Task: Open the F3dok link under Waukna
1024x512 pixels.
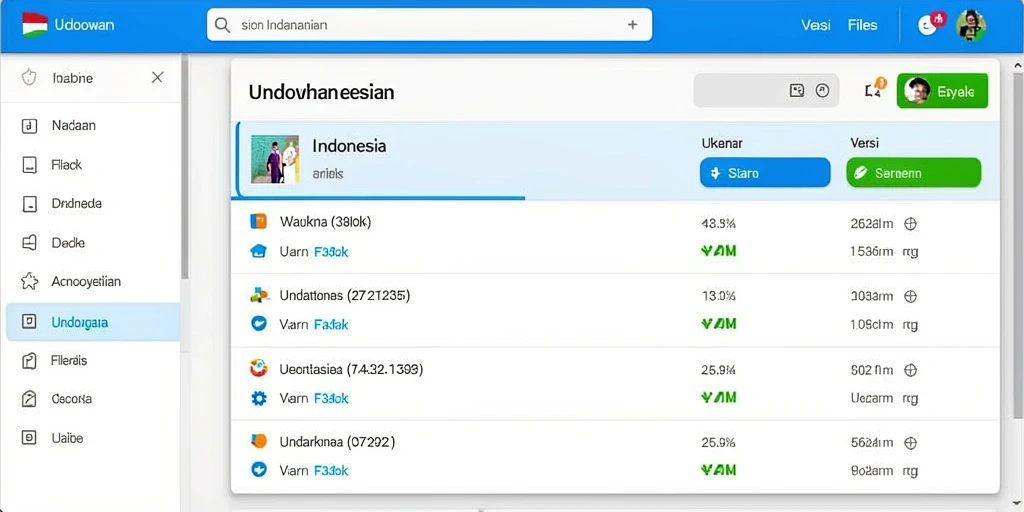Action: (x=331, y=251)
